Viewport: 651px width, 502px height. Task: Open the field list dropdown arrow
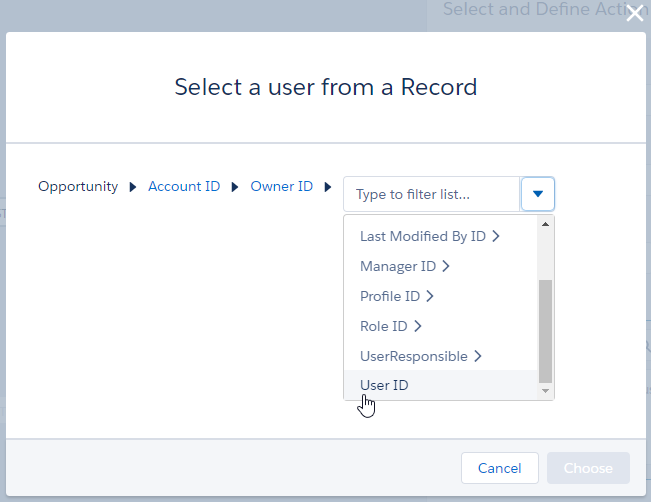tap(537, 194)
